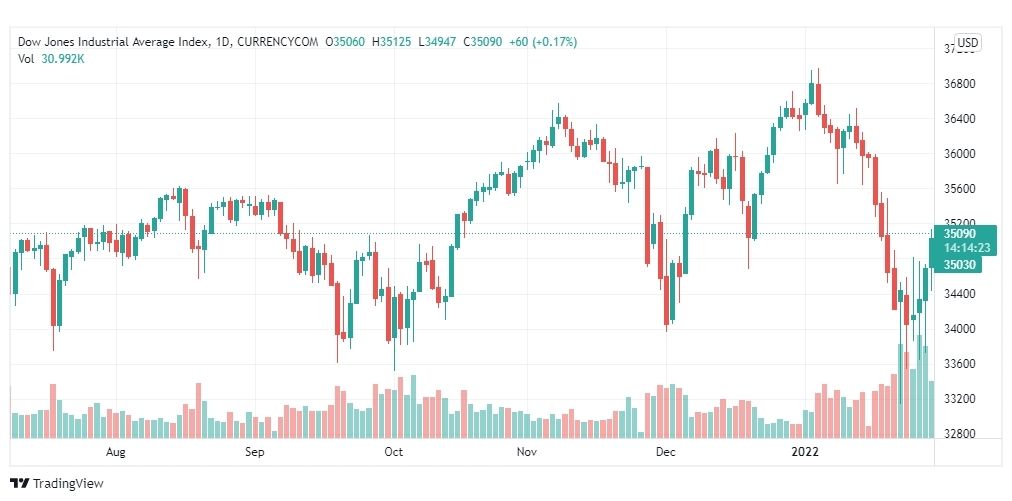This screenshot has height=501, width=1012.
Task: Click the C35090 close value in legend
Action: click(x=487, y=42)
